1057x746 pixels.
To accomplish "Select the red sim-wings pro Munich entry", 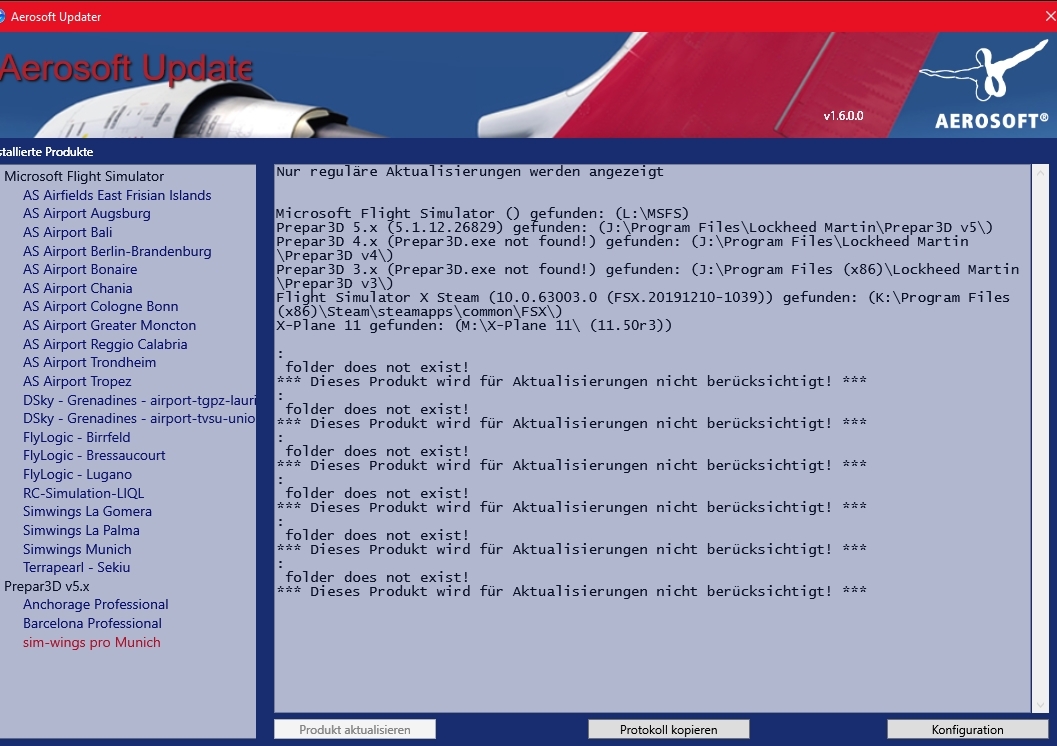I will tap(92, 642).
